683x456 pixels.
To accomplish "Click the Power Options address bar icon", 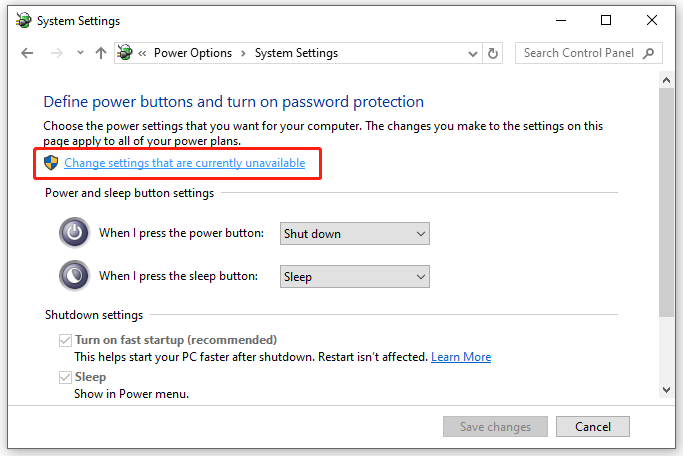I will coord(126,54).
